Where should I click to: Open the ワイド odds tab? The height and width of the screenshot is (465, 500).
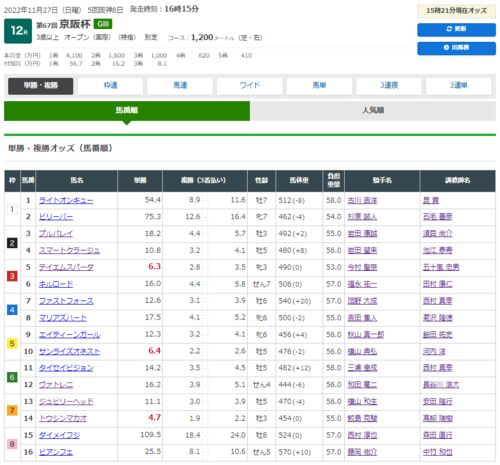point(250,86)
